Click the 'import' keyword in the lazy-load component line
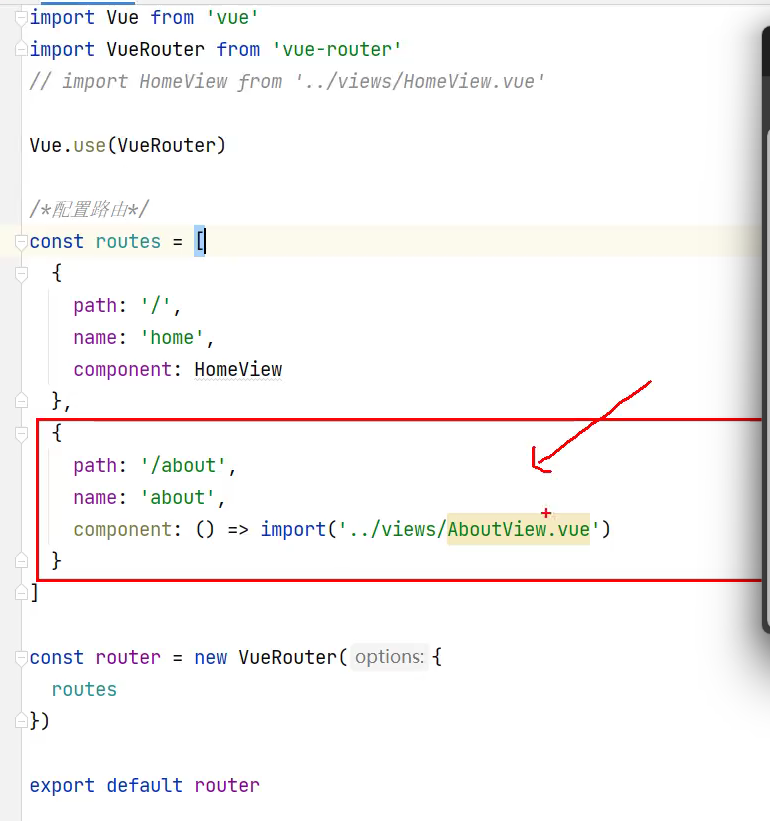Viewport: 770px width, 821px height. click(x=293, y=529)
